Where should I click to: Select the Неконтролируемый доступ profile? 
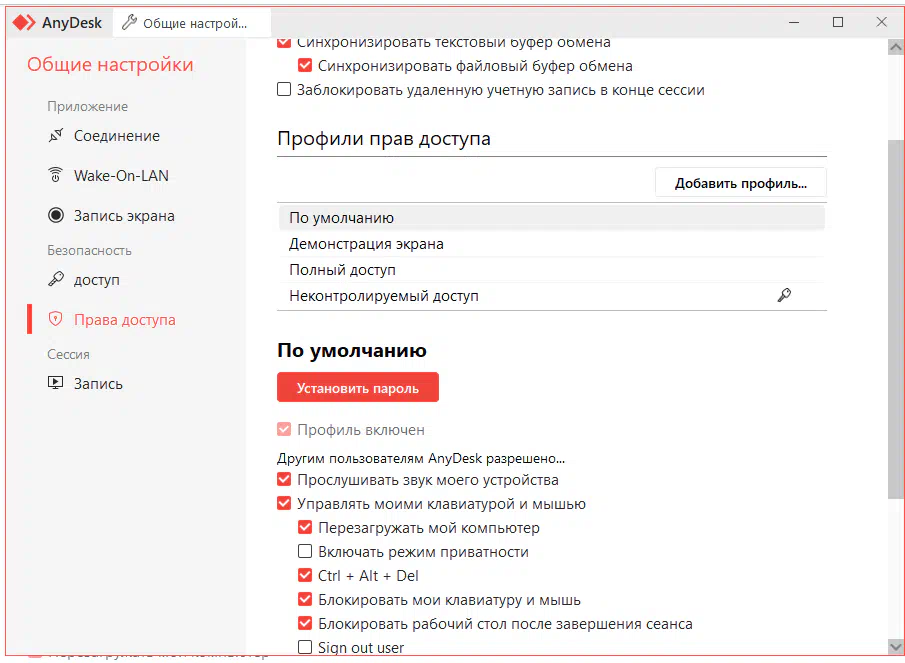coord(551,296)
